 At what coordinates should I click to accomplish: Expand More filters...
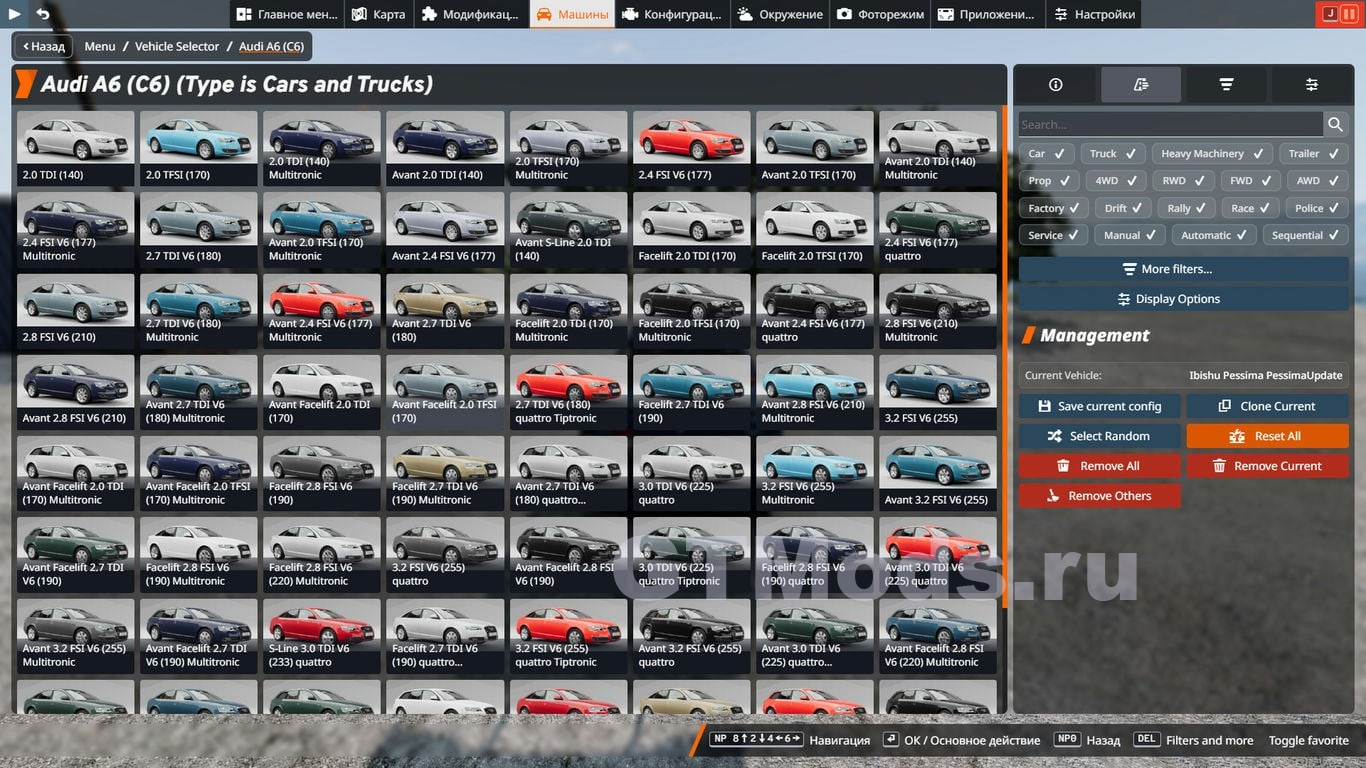pyautogui.click(x=1183, y=269)
